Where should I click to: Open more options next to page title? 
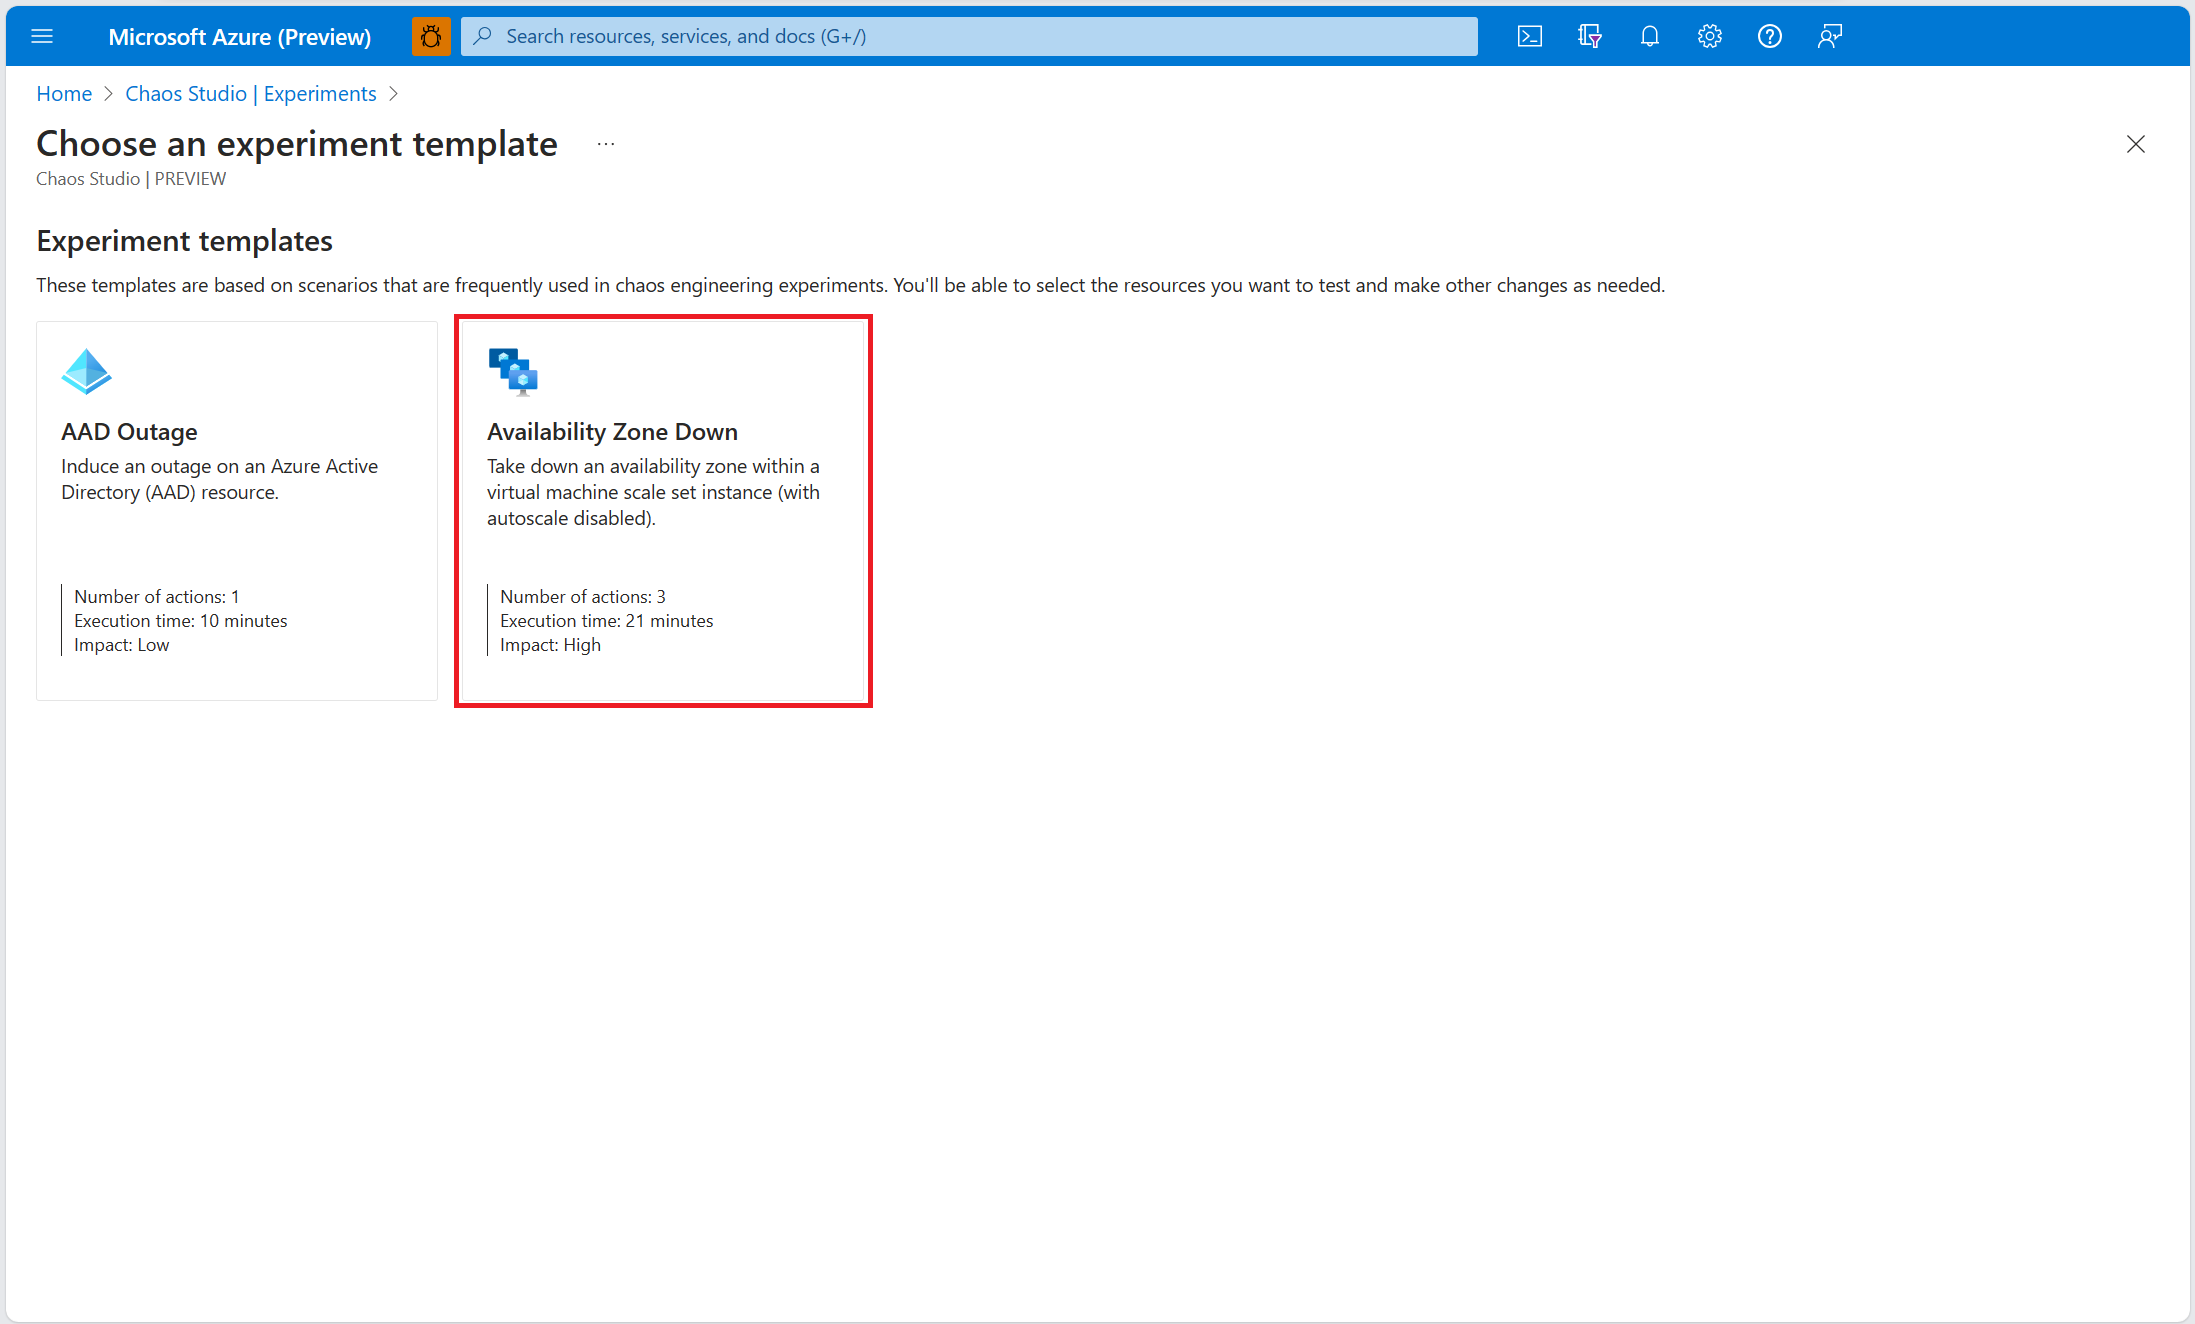605,143
